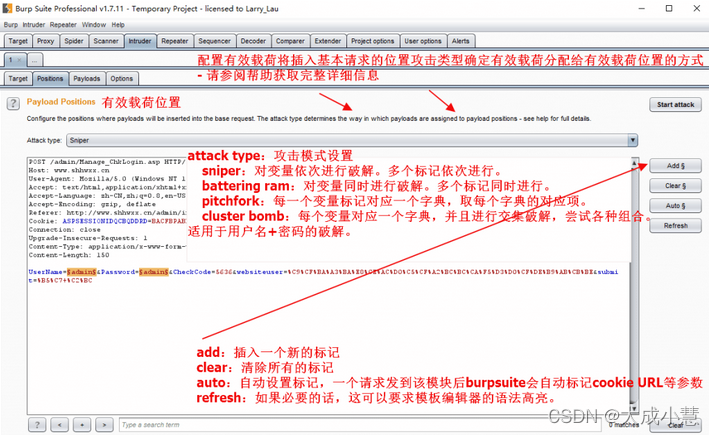The width and height of the screenshot is (715, 435).
Task: Open the Payloads sub-tab
Action: click(87, 78)
